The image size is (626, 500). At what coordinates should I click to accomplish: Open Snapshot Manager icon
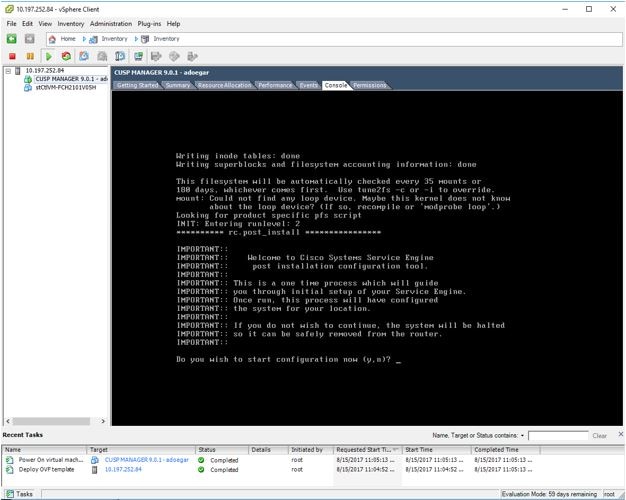120,56
